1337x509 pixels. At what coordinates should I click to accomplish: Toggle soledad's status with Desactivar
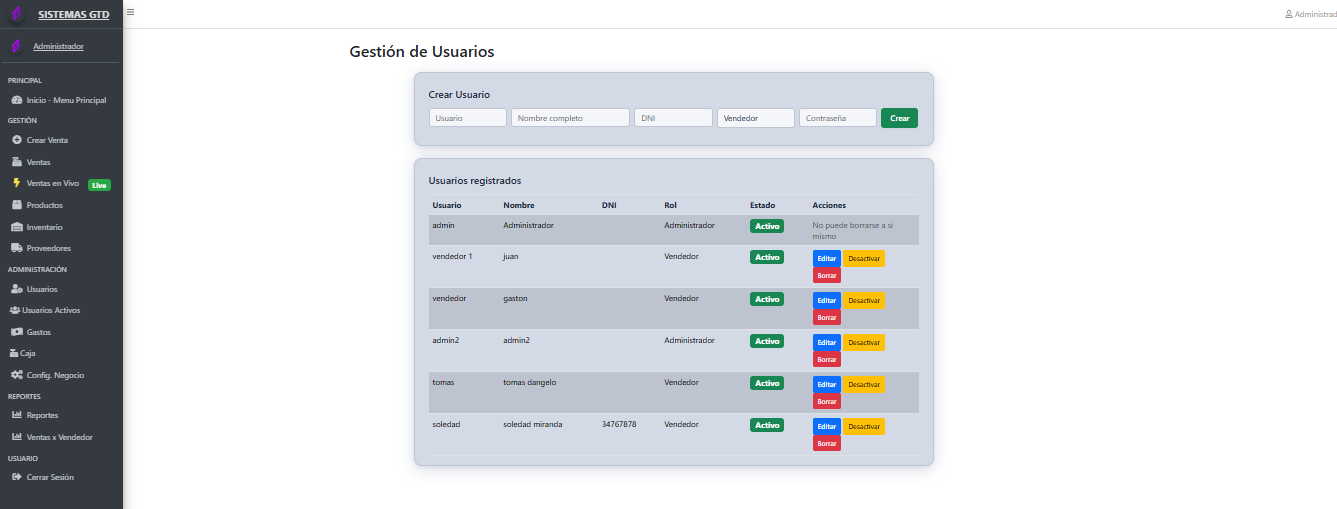(x=863, y=426)
